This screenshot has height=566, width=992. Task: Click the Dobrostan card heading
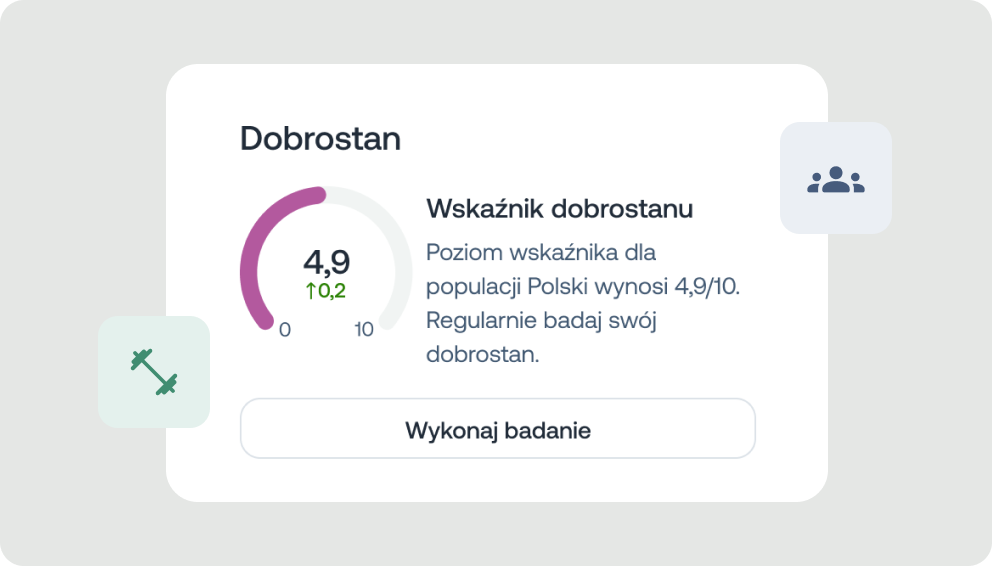click(x=320, y=138)
